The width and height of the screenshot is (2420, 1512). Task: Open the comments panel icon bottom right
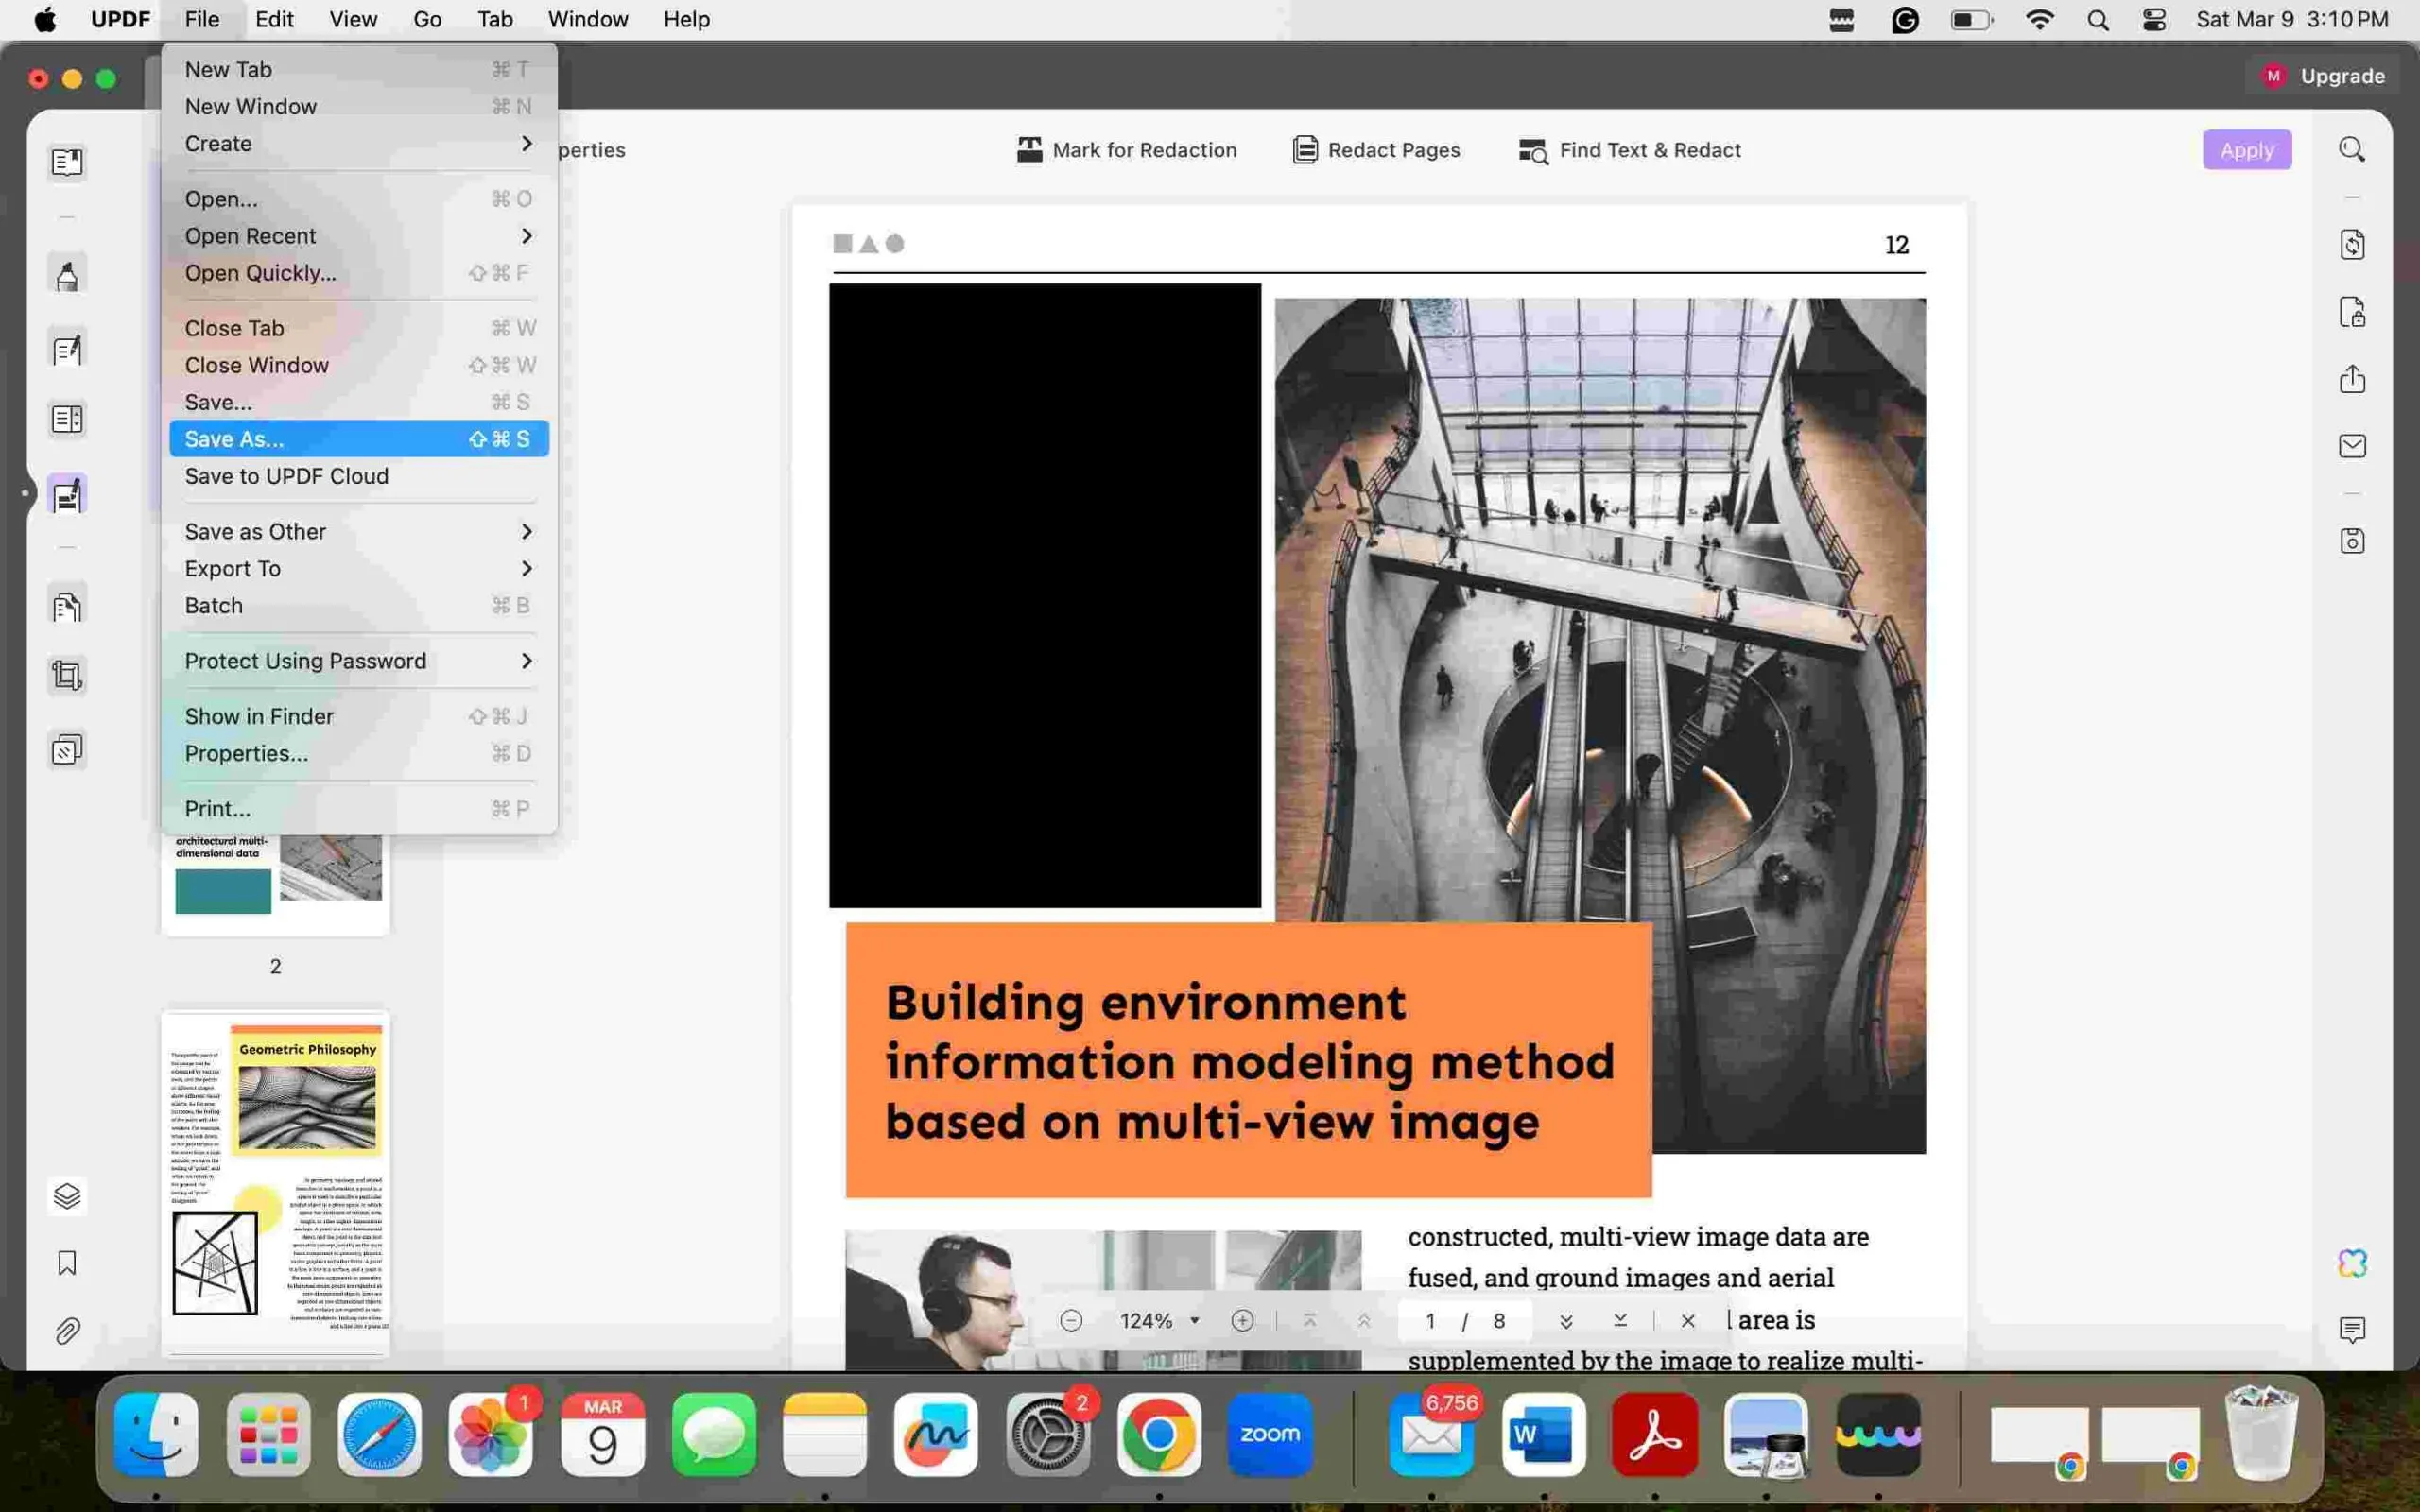(x=2352, y=1330)
